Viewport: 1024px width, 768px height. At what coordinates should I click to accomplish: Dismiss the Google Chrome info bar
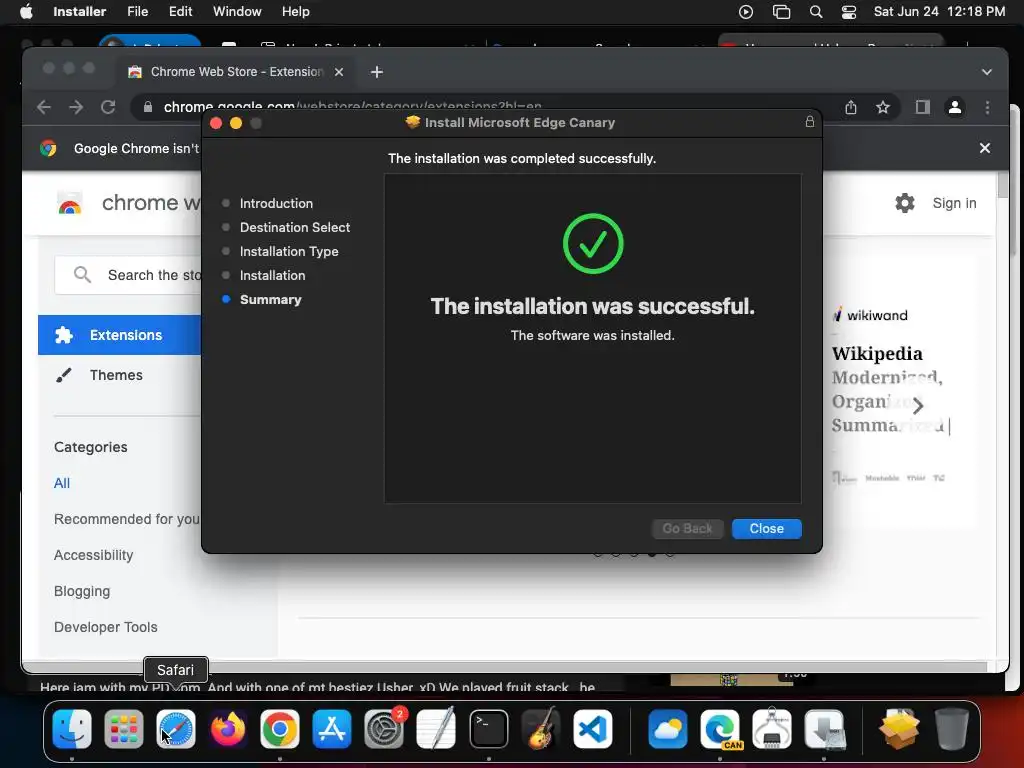tap(985, 148)
